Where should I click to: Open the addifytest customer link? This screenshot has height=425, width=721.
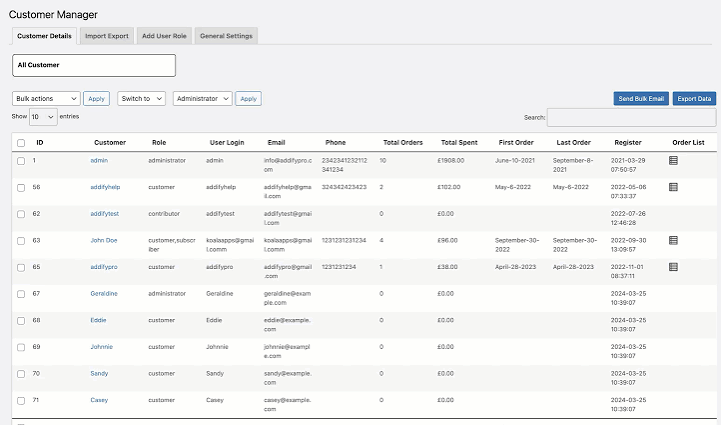point(105,214)
